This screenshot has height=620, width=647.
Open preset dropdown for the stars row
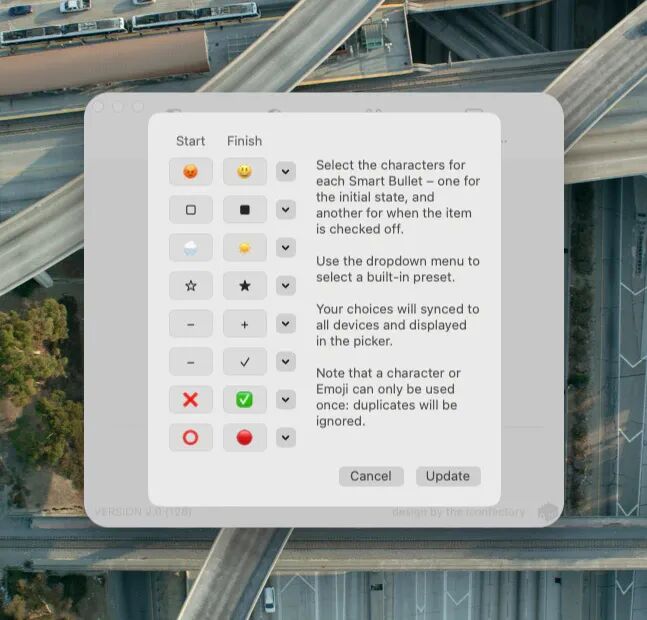286,285
